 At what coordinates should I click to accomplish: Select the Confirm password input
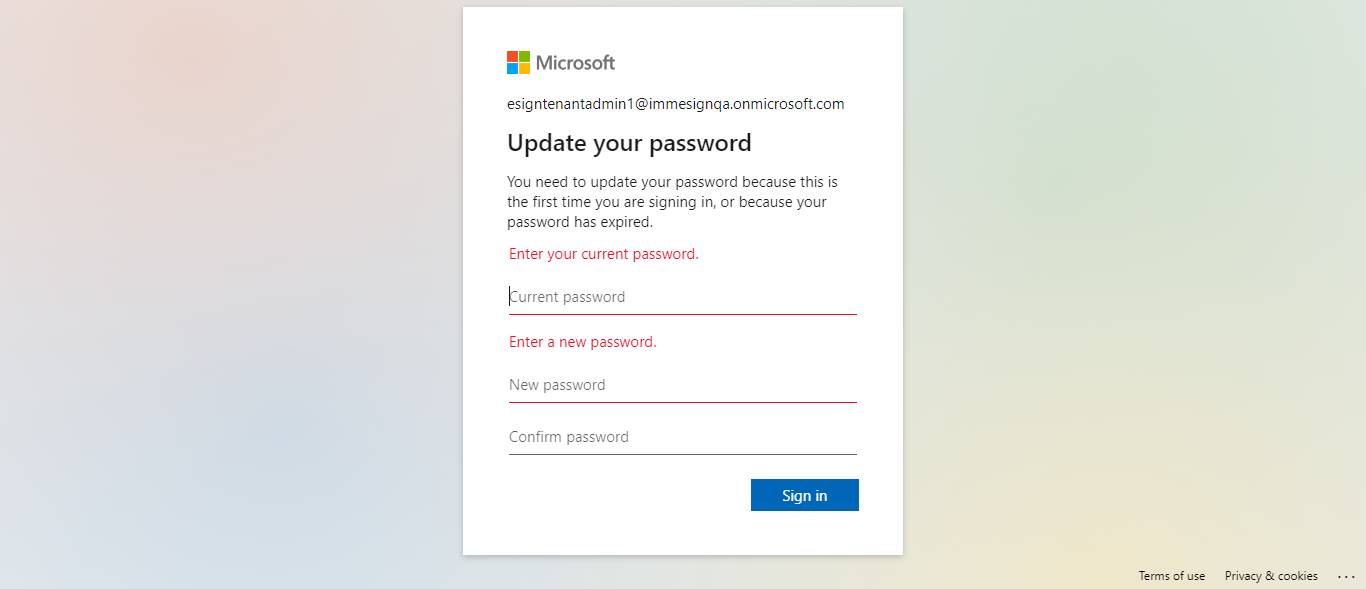(x=682, y=437)
